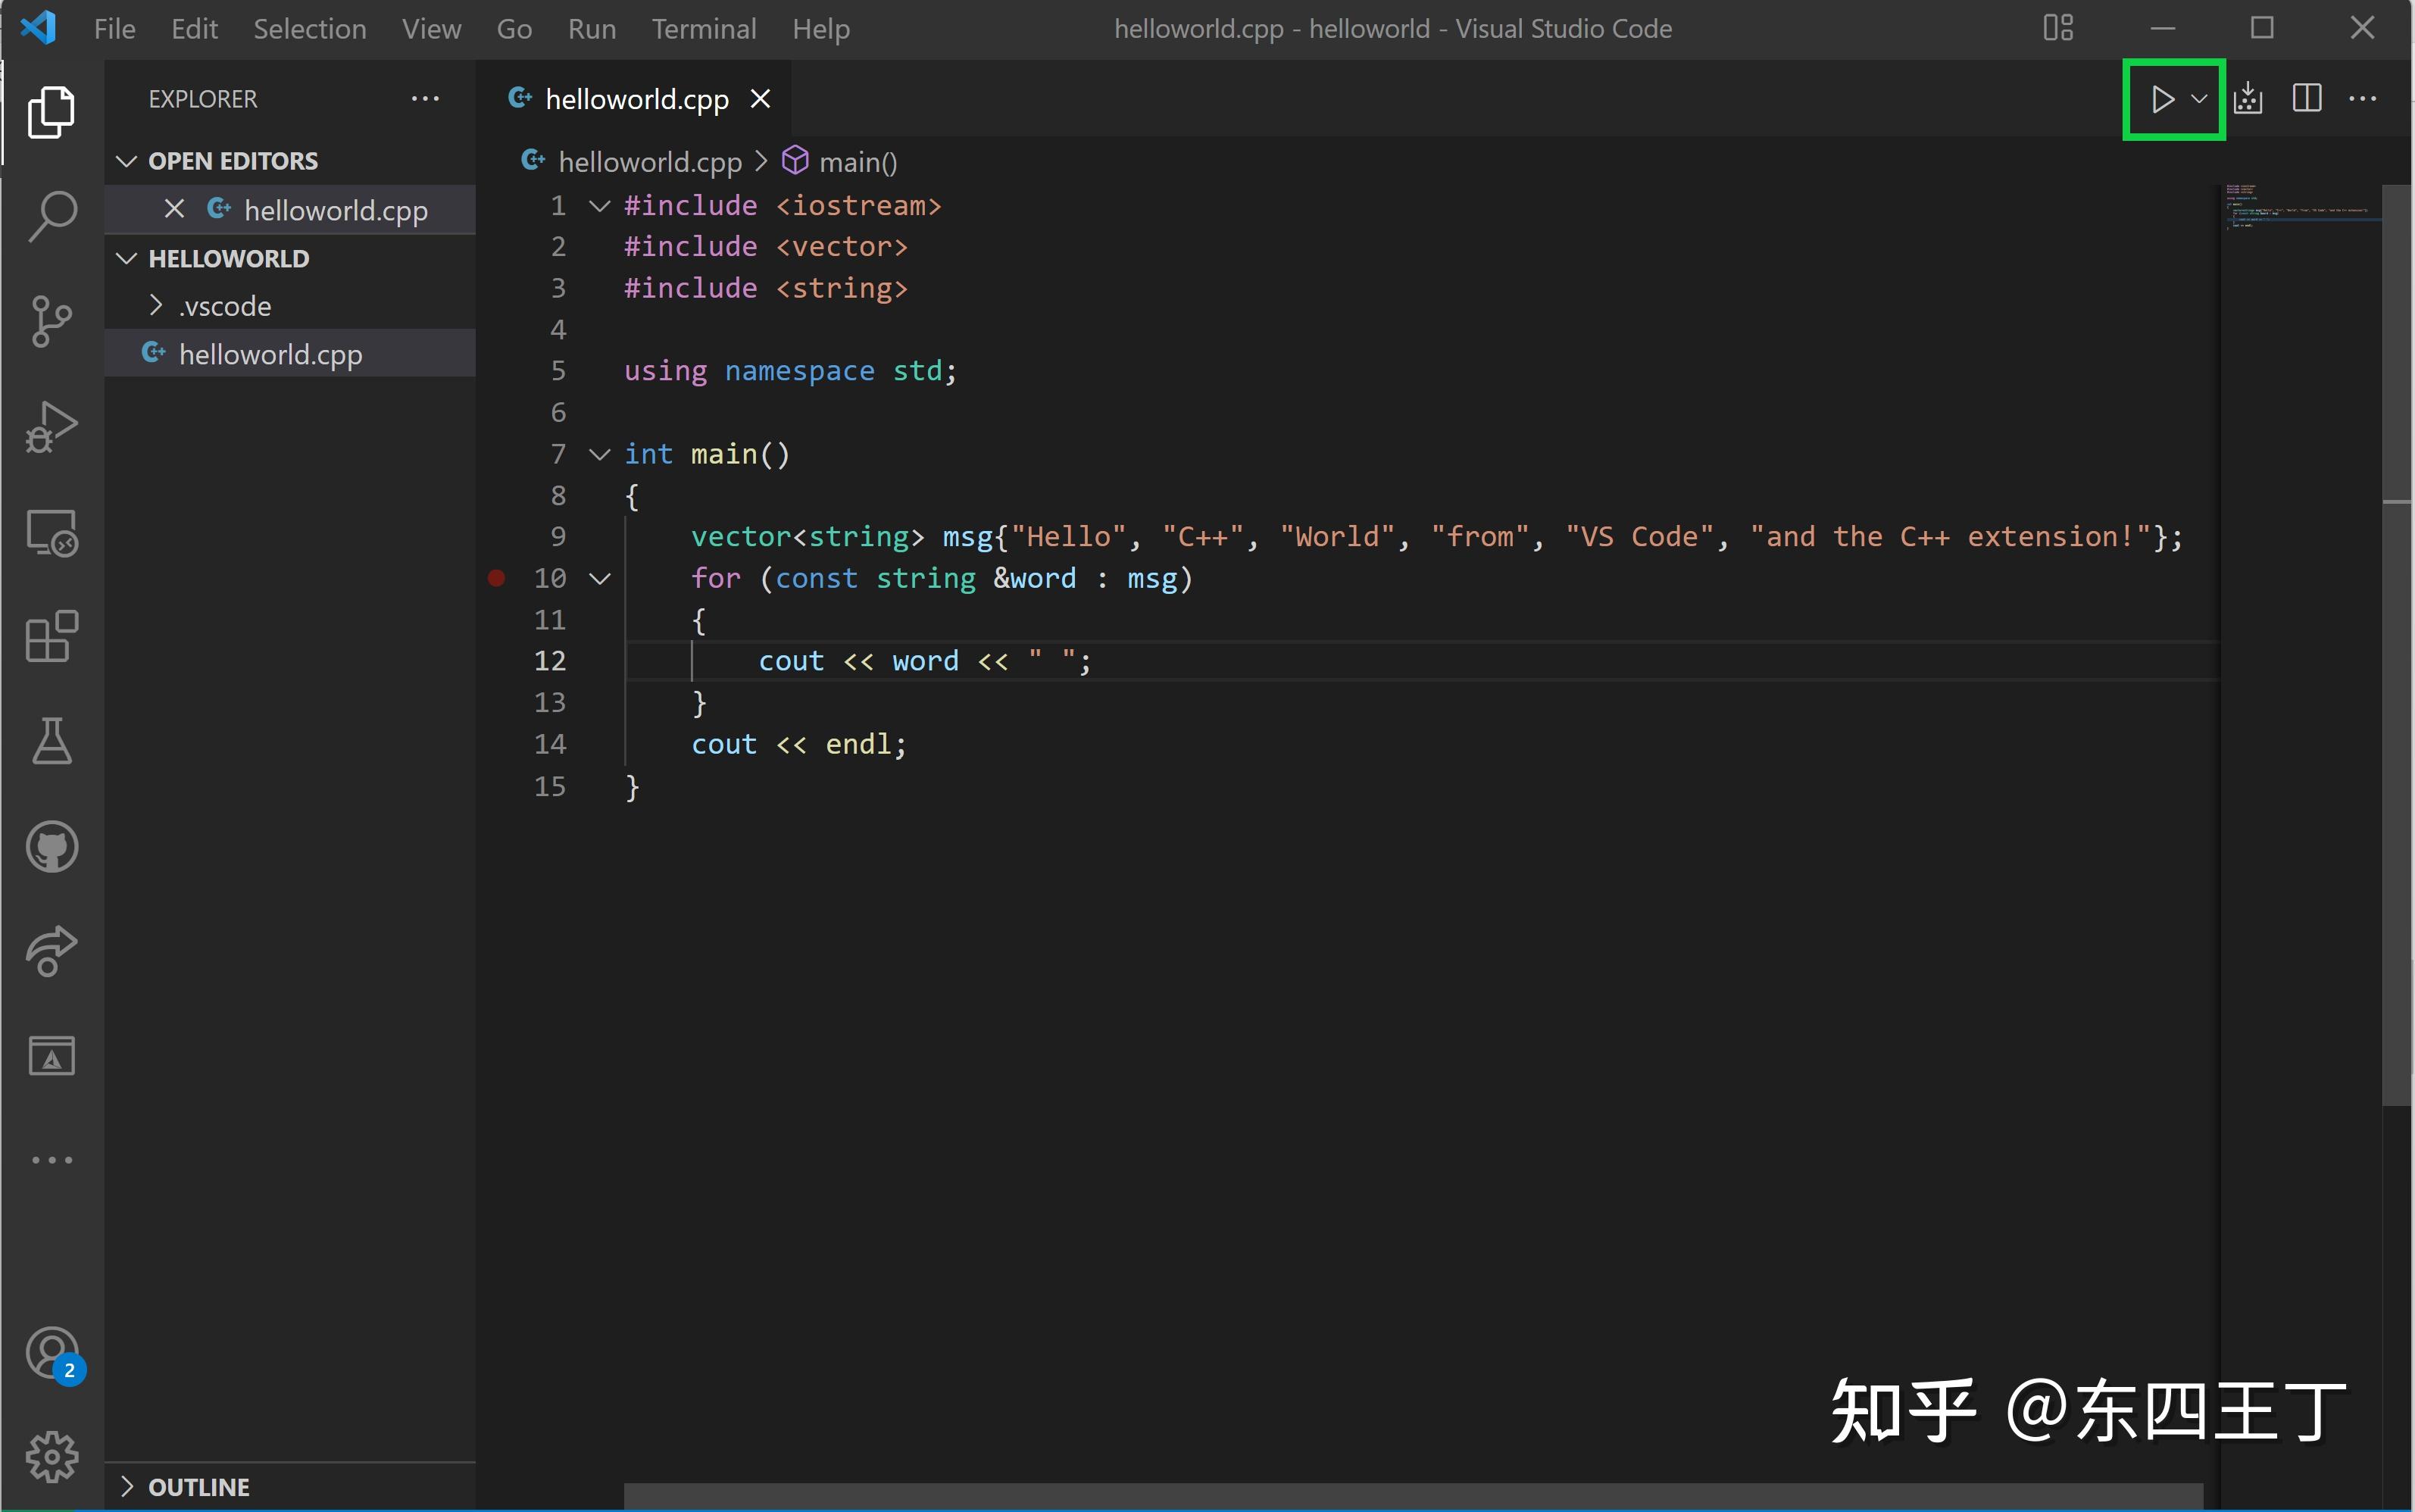The image size is (2415, 1512).
Task: Open the Terminal menu
Action: click(704, 29)
